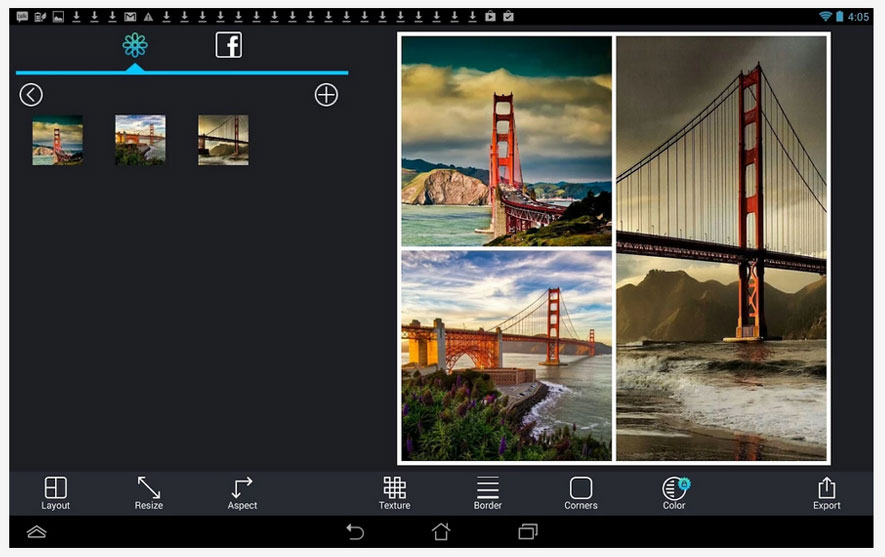Screen dimensions: 885x557
Task: Open the Color picker tool
Action: [674, 493]
